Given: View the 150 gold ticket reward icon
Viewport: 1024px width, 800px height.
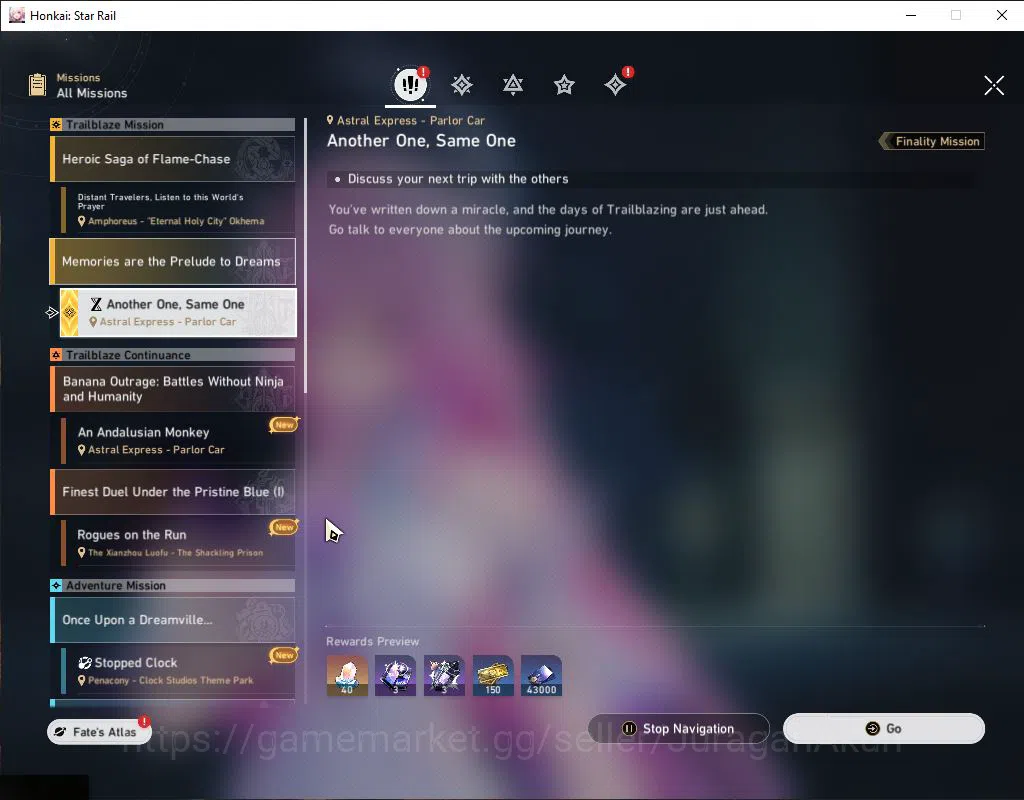Looking at the screenshot, I should tap(493, 675).
